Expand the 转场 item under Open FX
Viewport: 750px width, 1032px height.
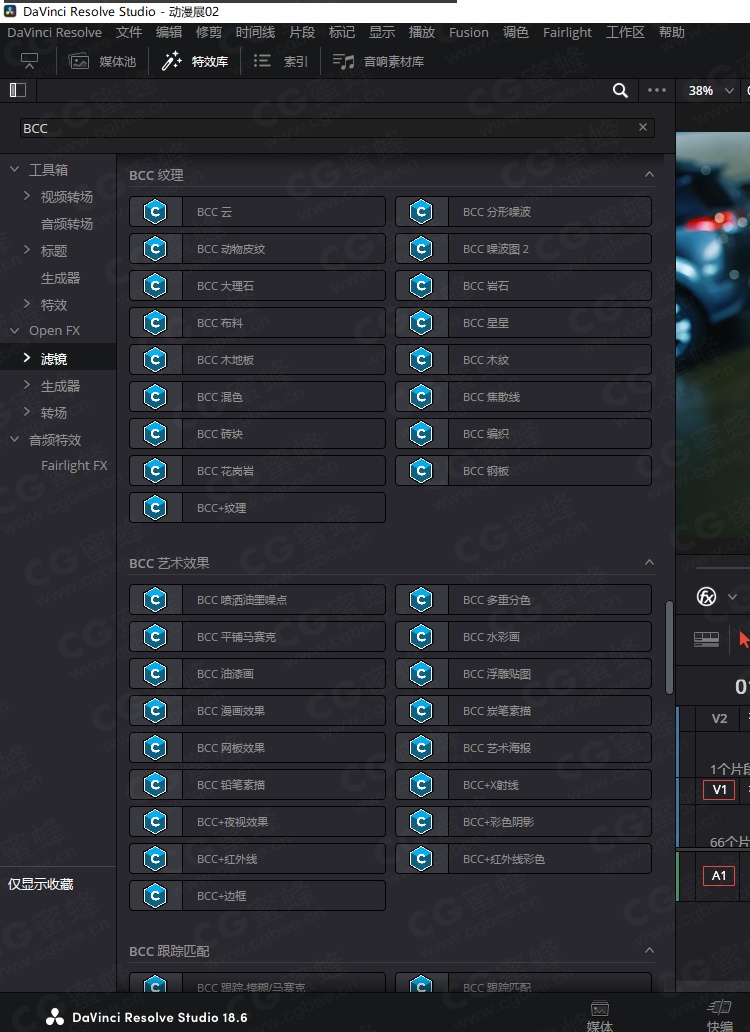pyautogui.click(x=27, y=411)
